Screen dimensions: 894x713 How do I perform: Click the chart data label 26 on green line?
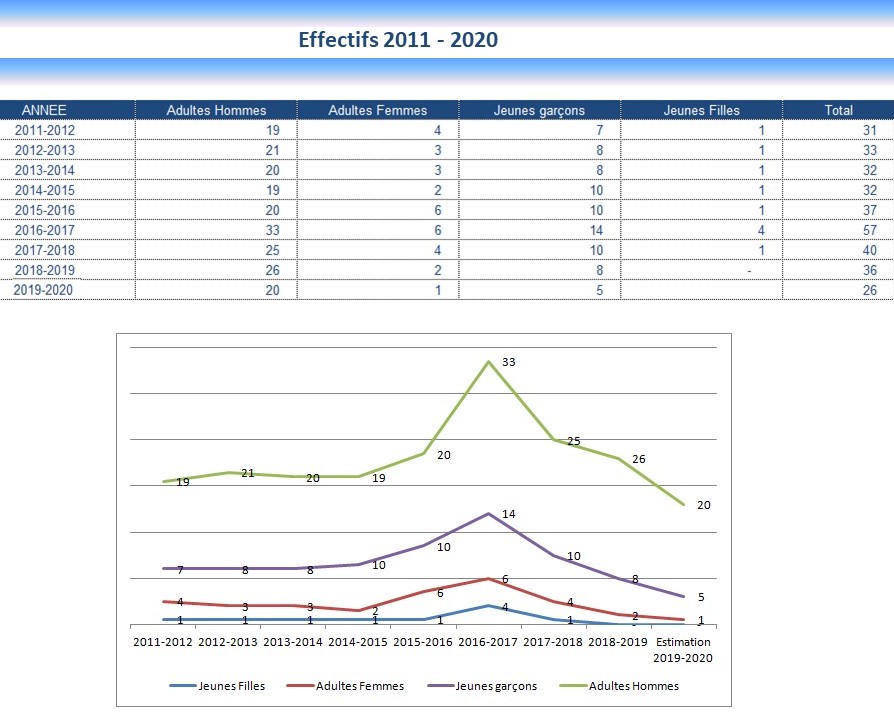click(x=639, y=459)
